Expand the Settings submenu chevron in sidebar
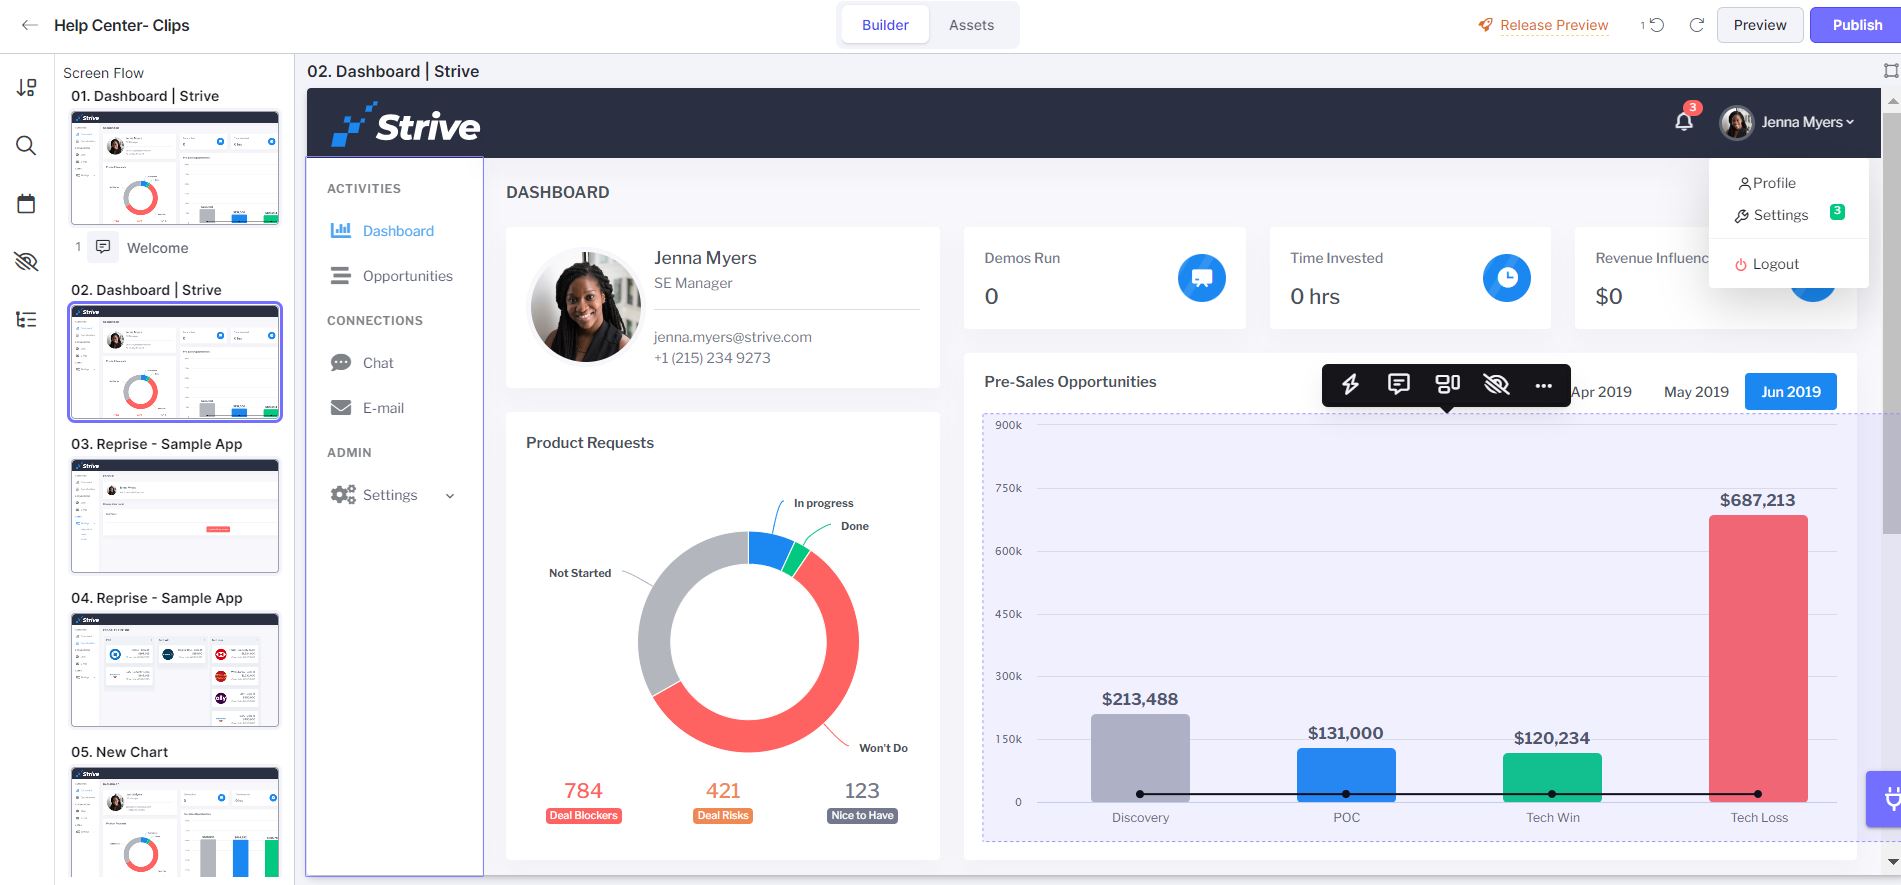This screenshot has height=885, width=1901. (450, 496)
